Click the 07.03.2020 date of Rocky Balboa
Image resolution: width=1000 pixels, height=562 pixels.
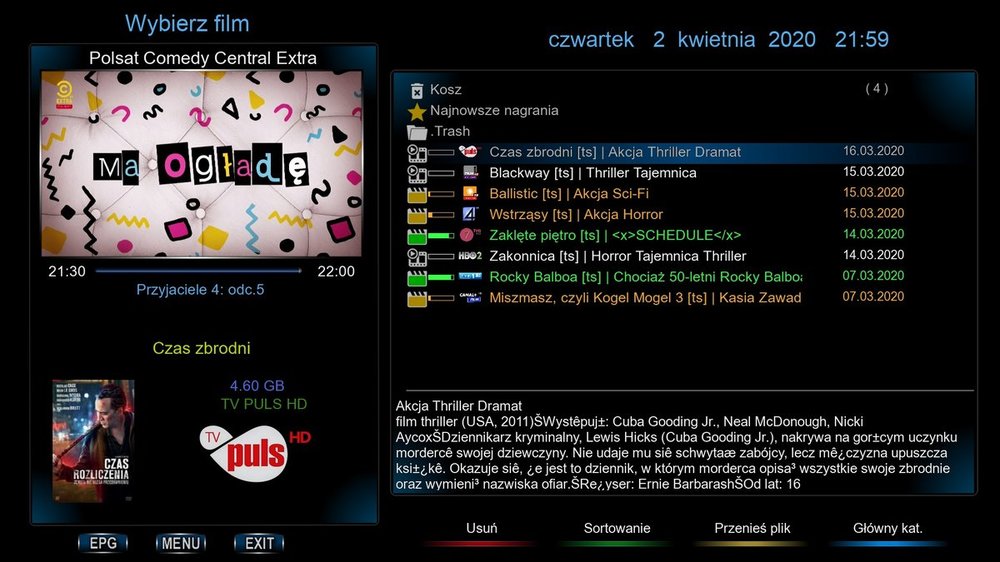[x=873, y=276]
